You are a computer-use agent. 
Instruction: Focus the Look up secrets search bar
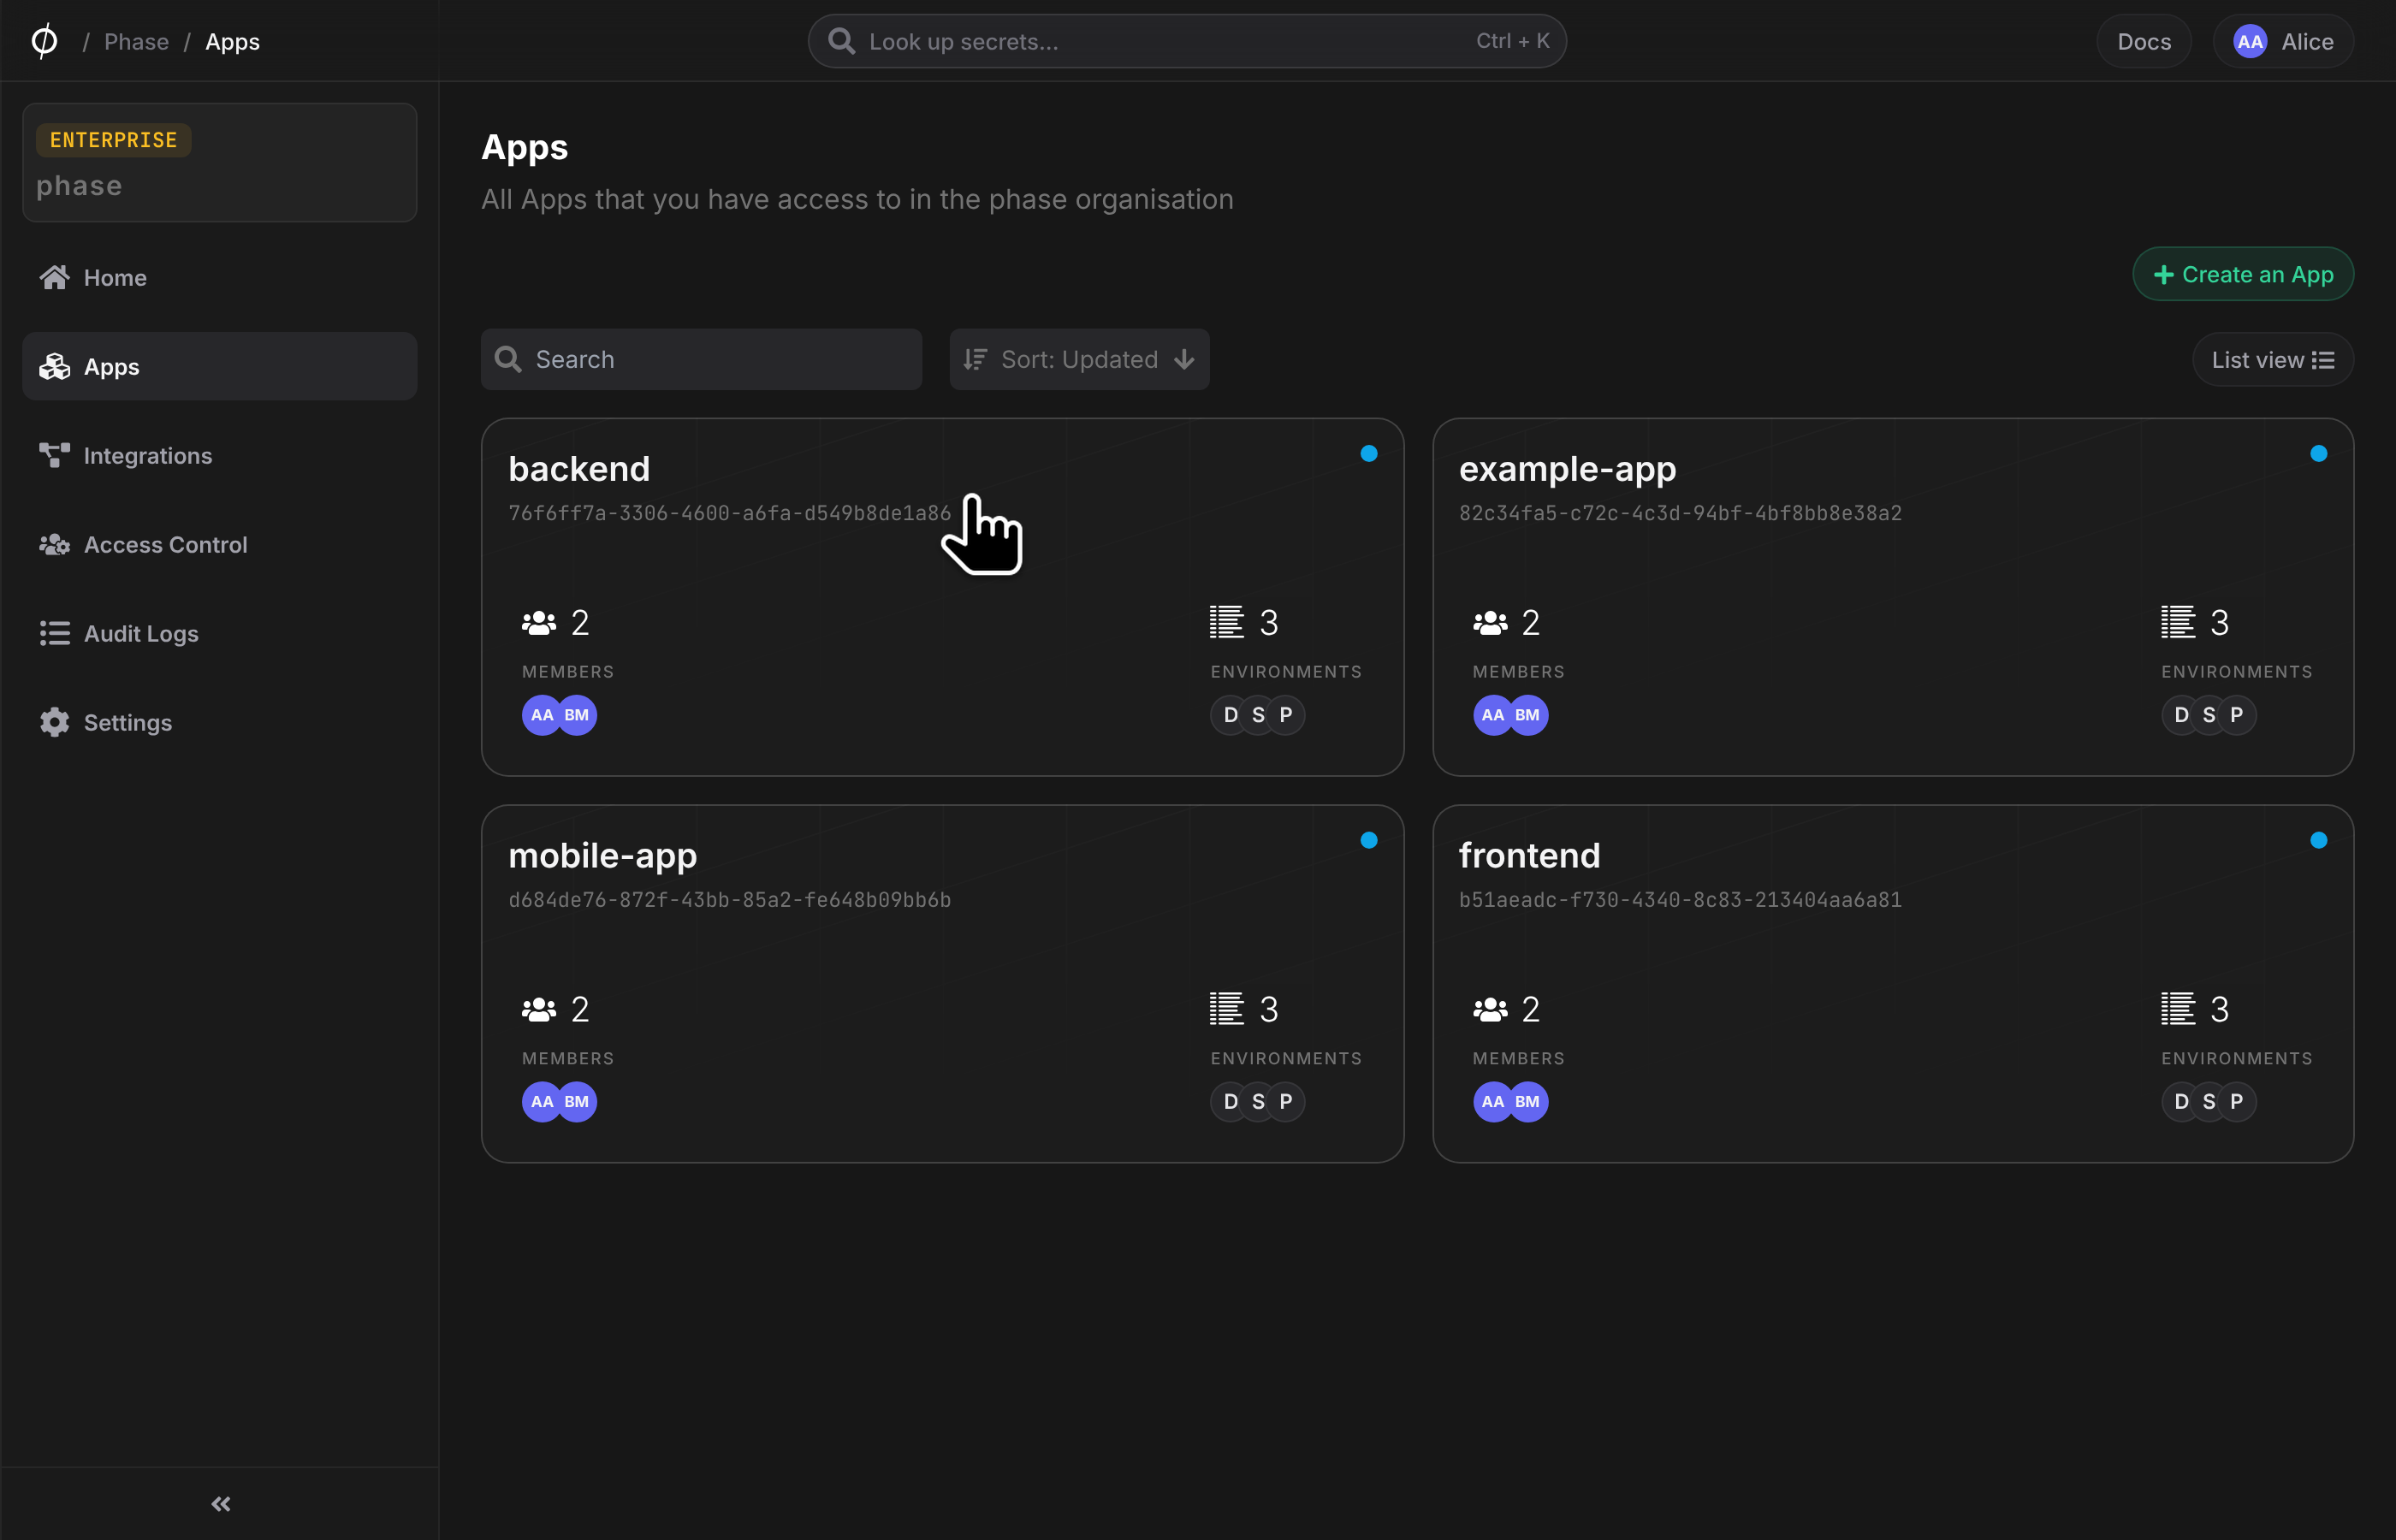(1187, 41)
